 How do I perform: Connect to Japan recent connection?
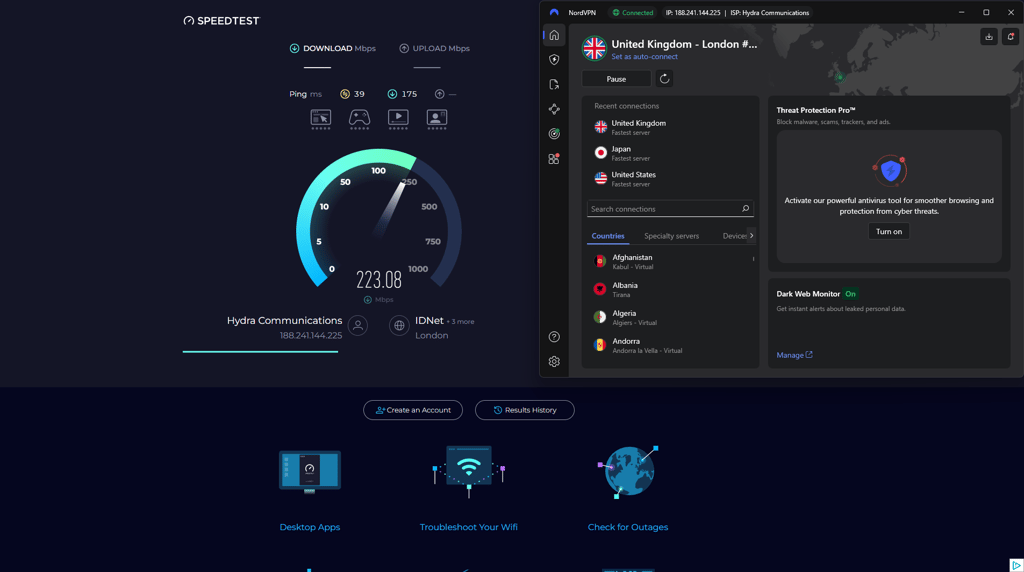pyautogui.click(x=670, y=153)
